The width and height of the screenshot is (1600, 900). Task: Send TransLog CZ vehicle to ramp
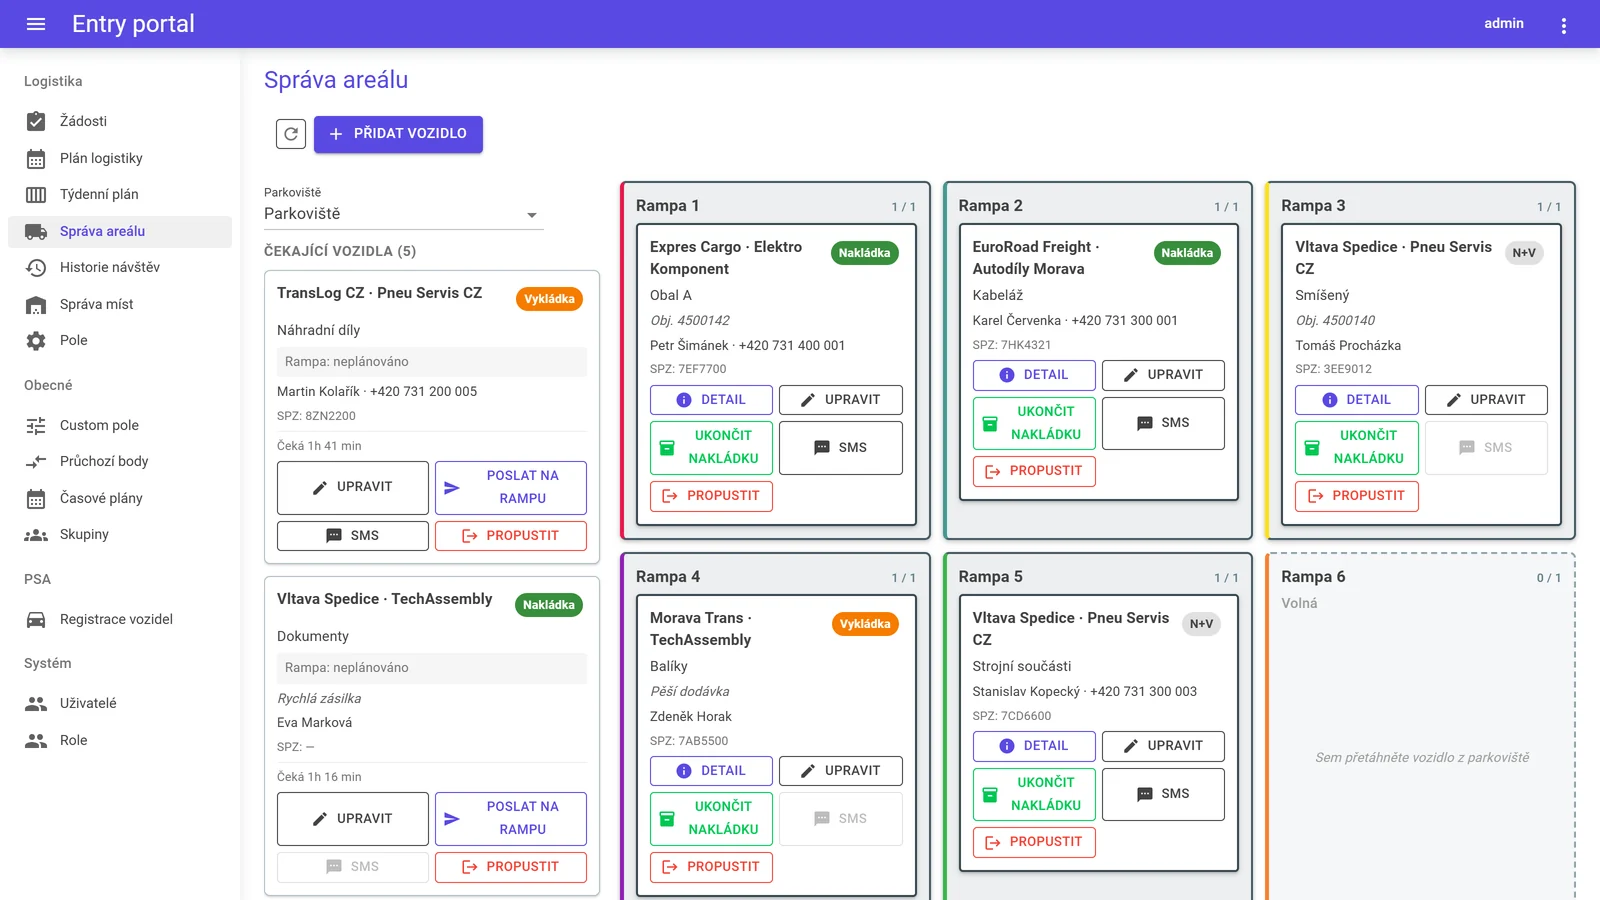pyautogui.click(x=511, y=487)
